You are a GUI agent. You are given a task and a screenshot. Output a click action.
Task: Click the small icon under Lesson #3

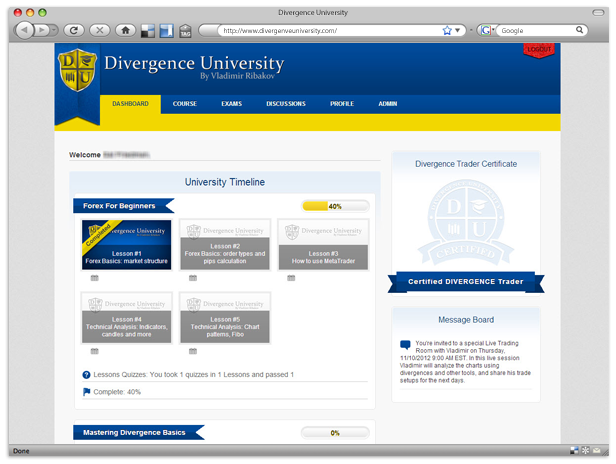[291, 278]
